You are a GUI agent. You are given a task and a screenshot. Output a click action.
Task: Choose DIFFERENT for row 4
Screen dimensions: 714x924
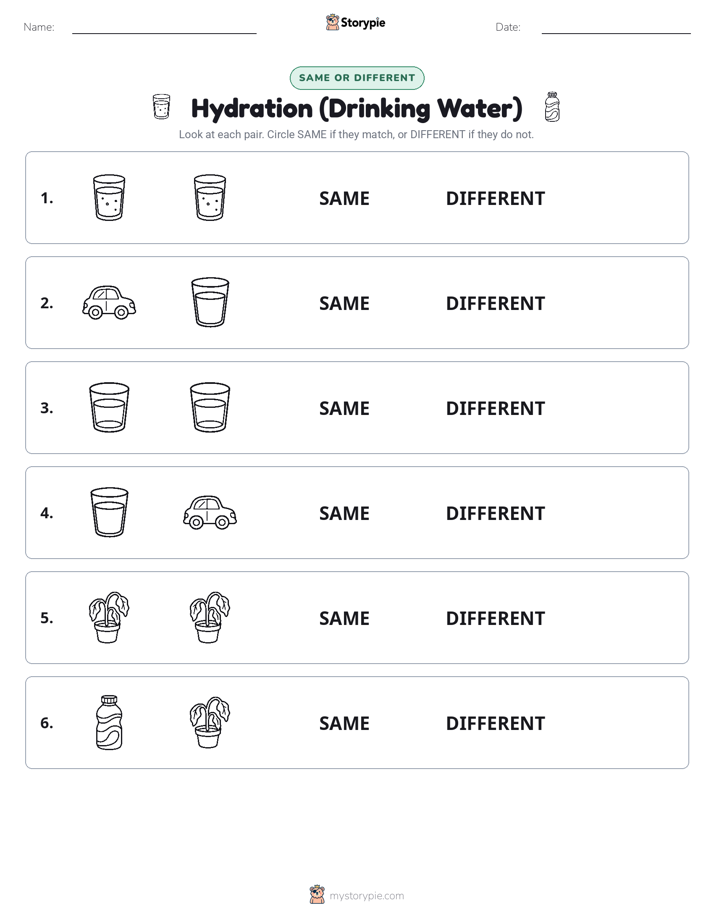pos(495,513)
